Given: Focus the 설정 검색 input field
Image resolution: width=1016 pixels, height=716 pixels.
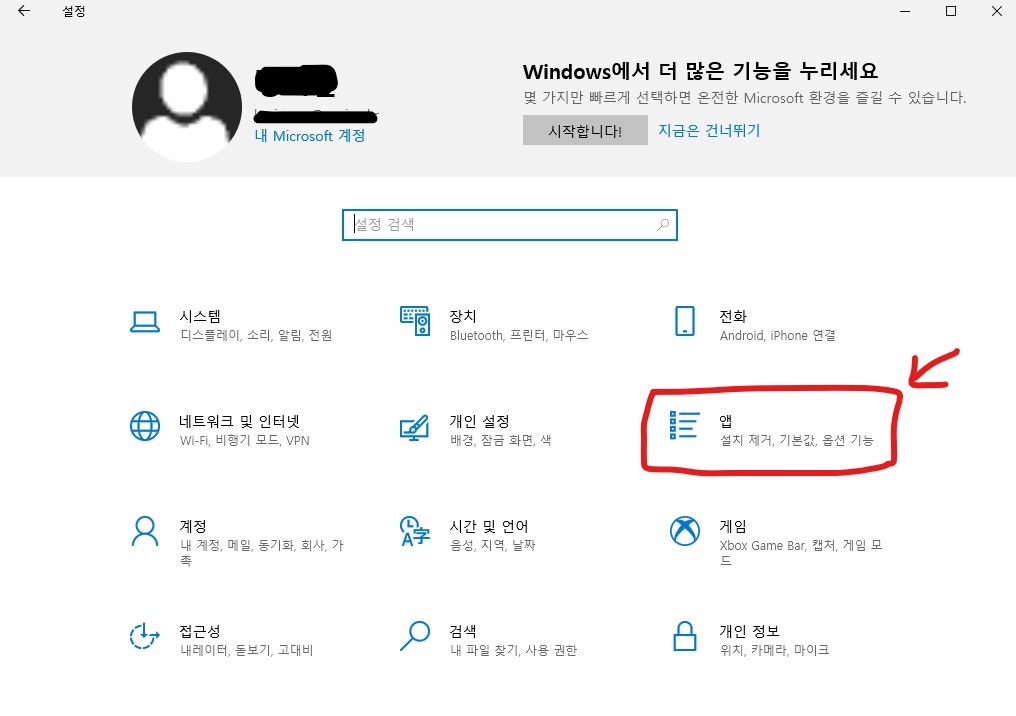Looking at the screenshot, I should coord(510,225).
